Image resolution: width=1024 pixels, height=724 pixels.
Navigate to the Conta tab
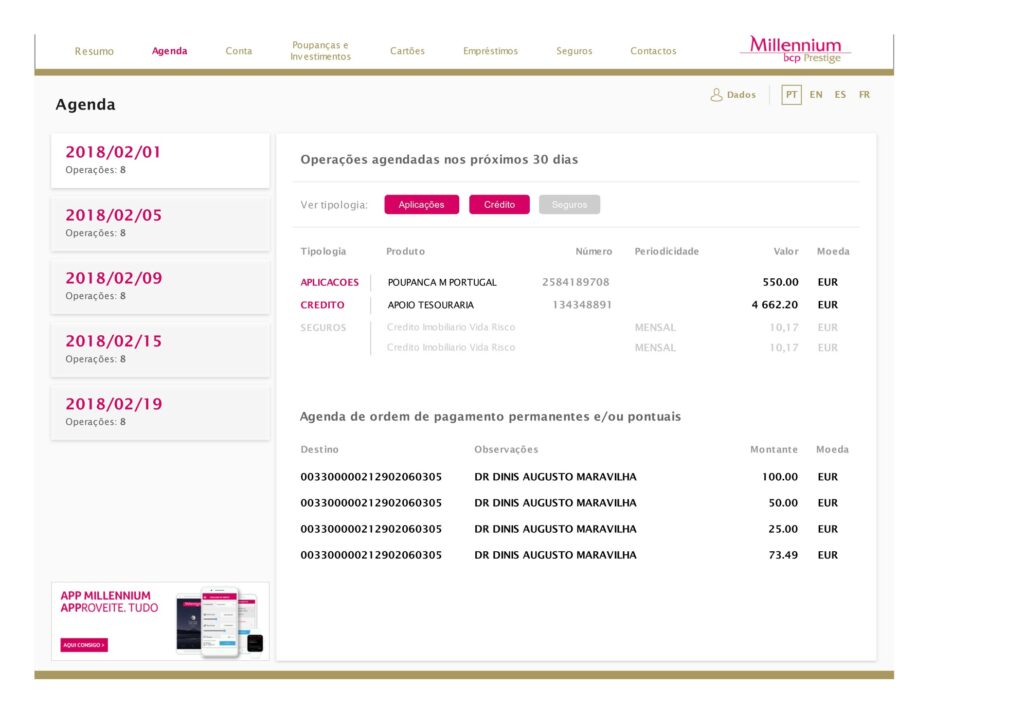click(239, 50)
